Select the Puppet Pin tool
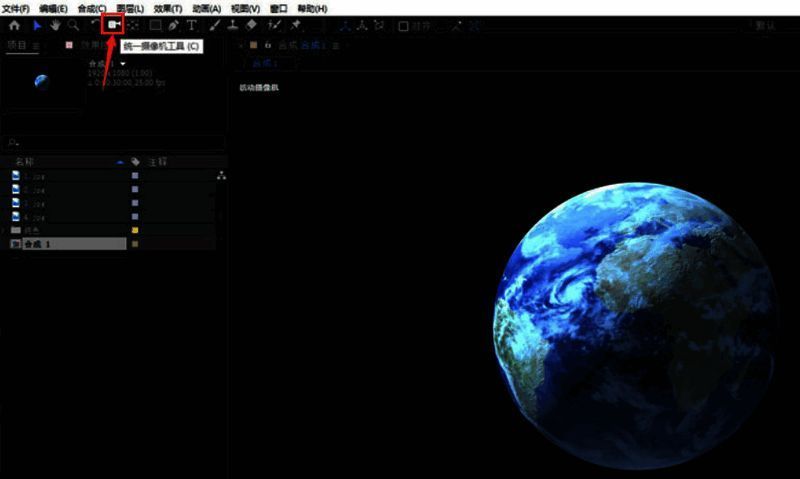Viewport: 800px width, 479px height. 296,25
